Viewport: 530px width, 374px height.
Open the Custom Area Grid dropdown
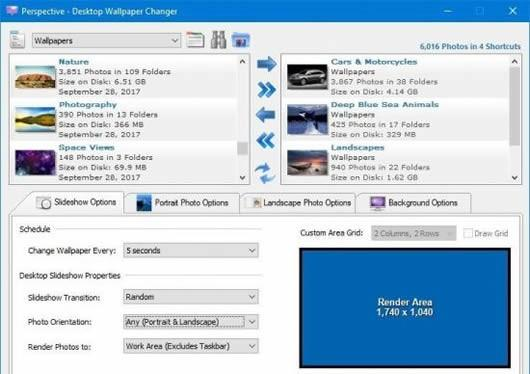pos(414,233)
